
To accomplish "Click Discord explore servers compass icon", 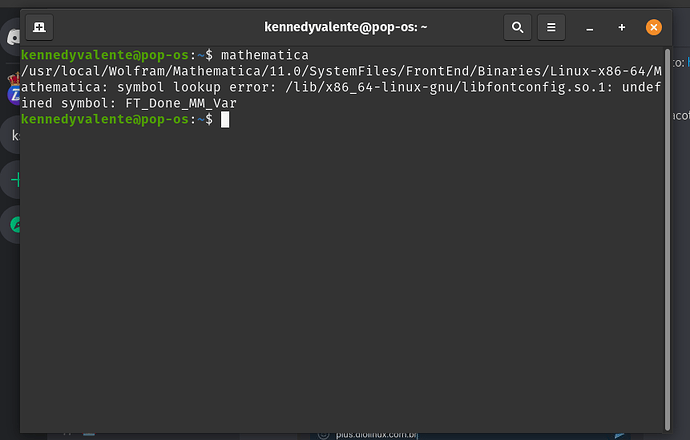I will [x=13, y=224].
